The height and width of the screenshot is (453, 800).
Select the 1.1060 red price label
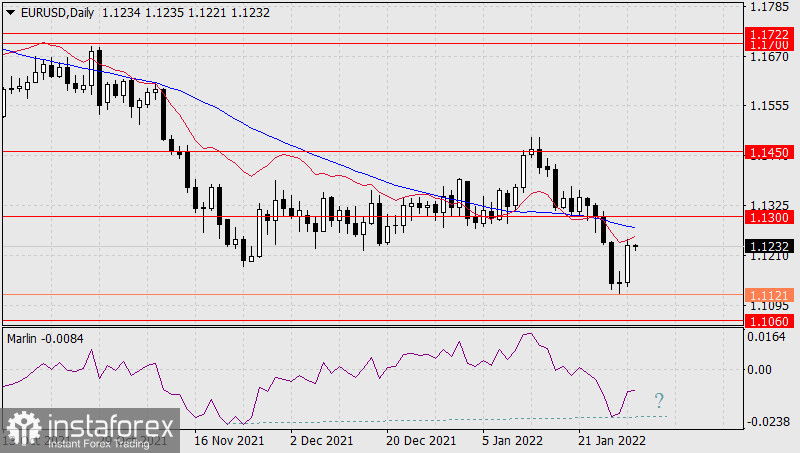[770, 320]
